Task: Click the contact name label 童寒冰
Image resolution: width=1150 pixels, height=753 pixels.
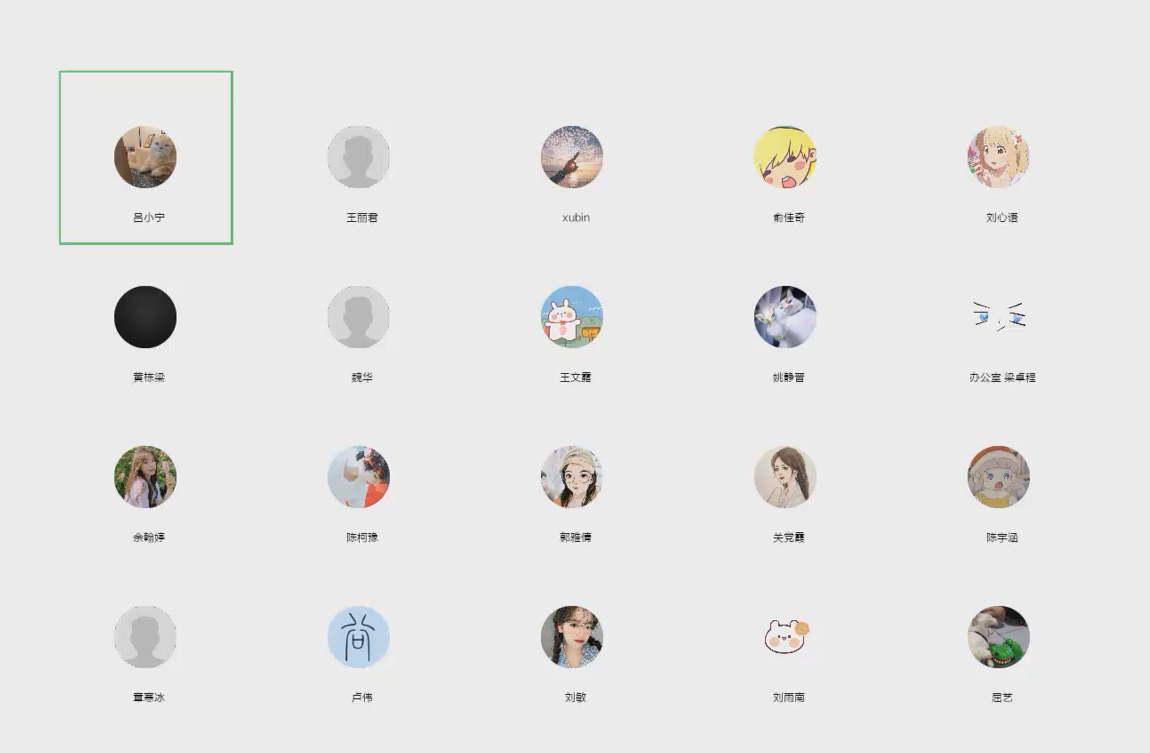Action: click(x=149, y=697)
